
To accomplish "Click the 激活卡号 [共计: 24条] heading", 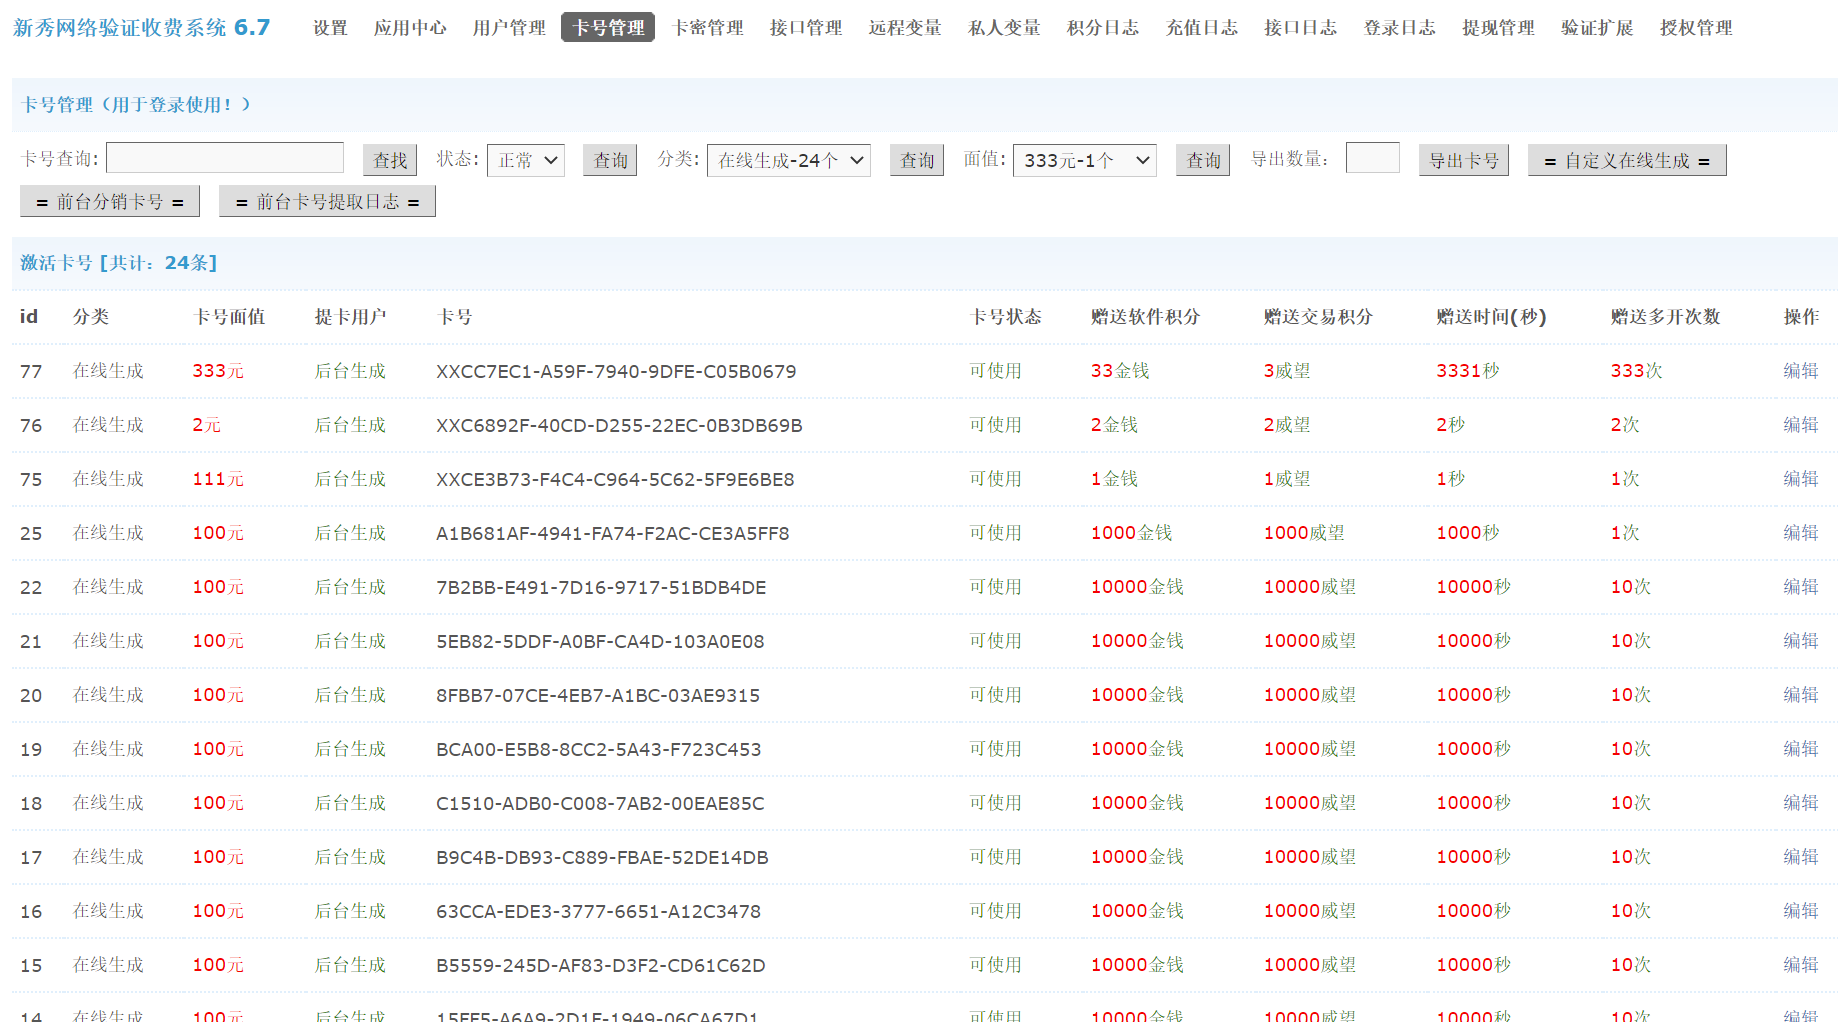I will tap(119, 263).
